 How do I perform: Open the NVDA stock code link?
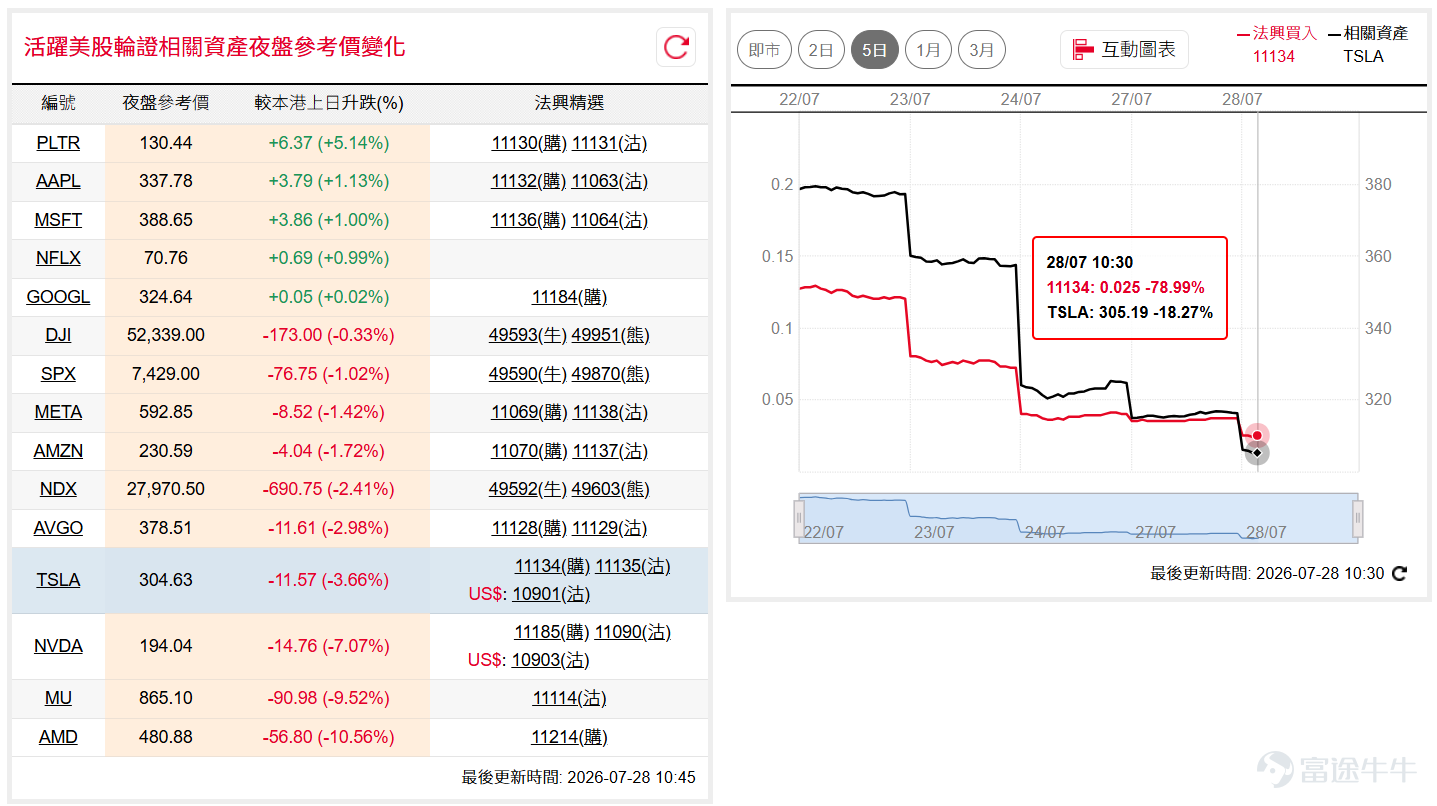pyautogui.click(x=58, y=646)
